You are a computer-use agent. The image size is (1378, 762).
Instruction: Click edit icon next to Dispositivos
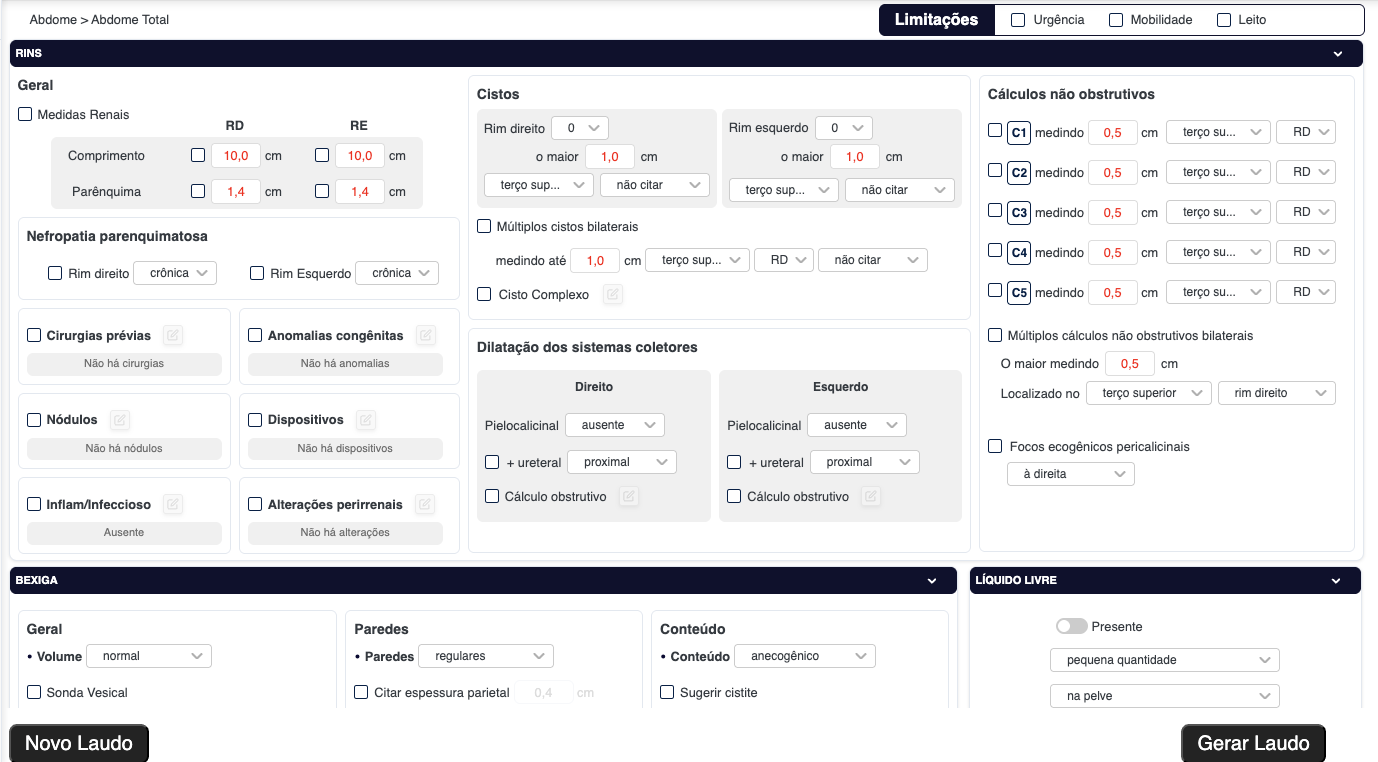[x=366, y=420]
